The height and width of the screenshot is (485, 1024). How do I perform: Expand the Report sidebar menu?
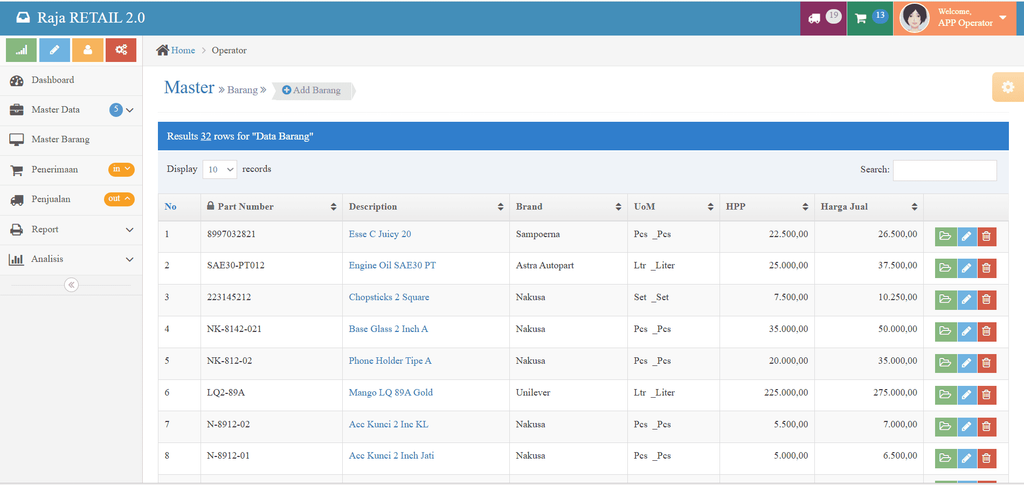click(71, 230)
